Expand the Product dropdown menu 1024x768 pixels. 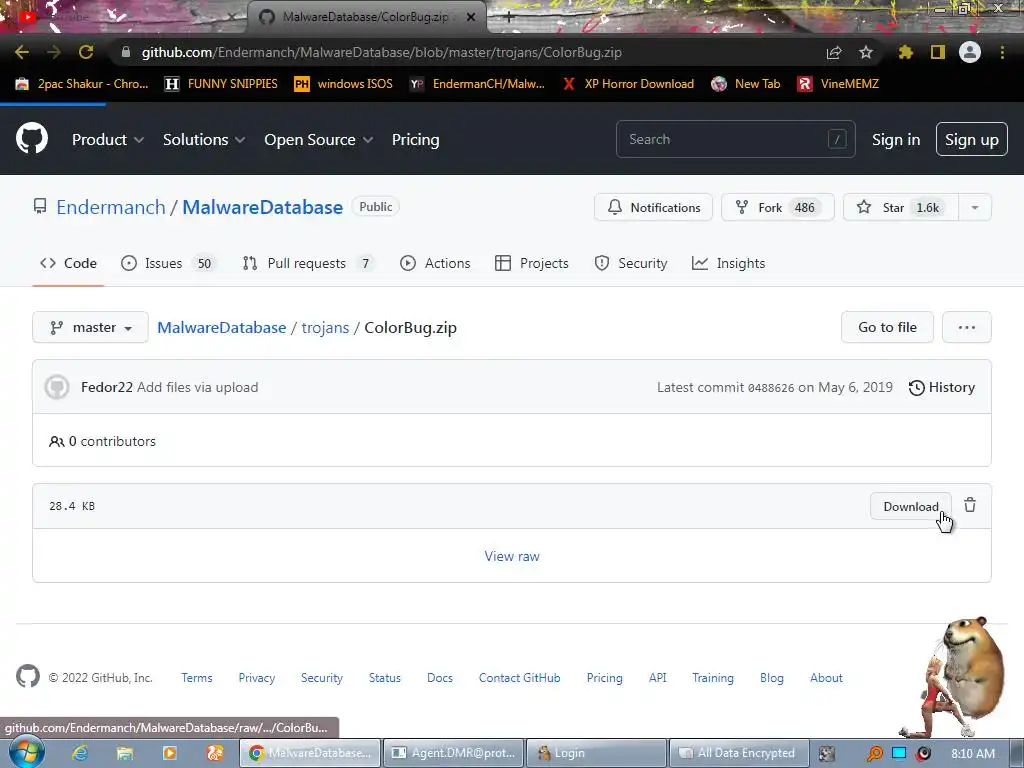click(x=108, y=140)
